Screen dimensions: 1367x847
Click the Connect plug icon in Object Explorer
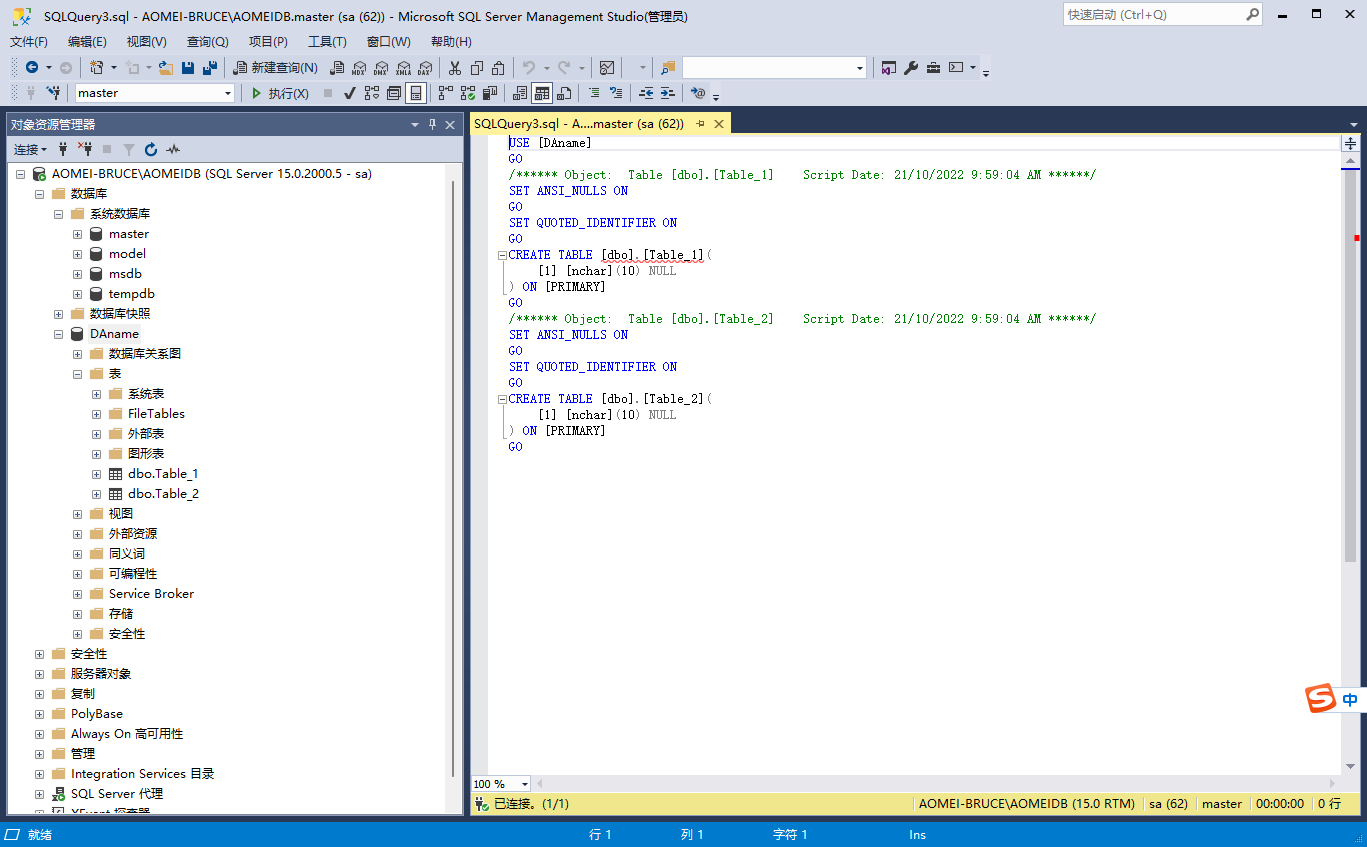click(63, 149)
